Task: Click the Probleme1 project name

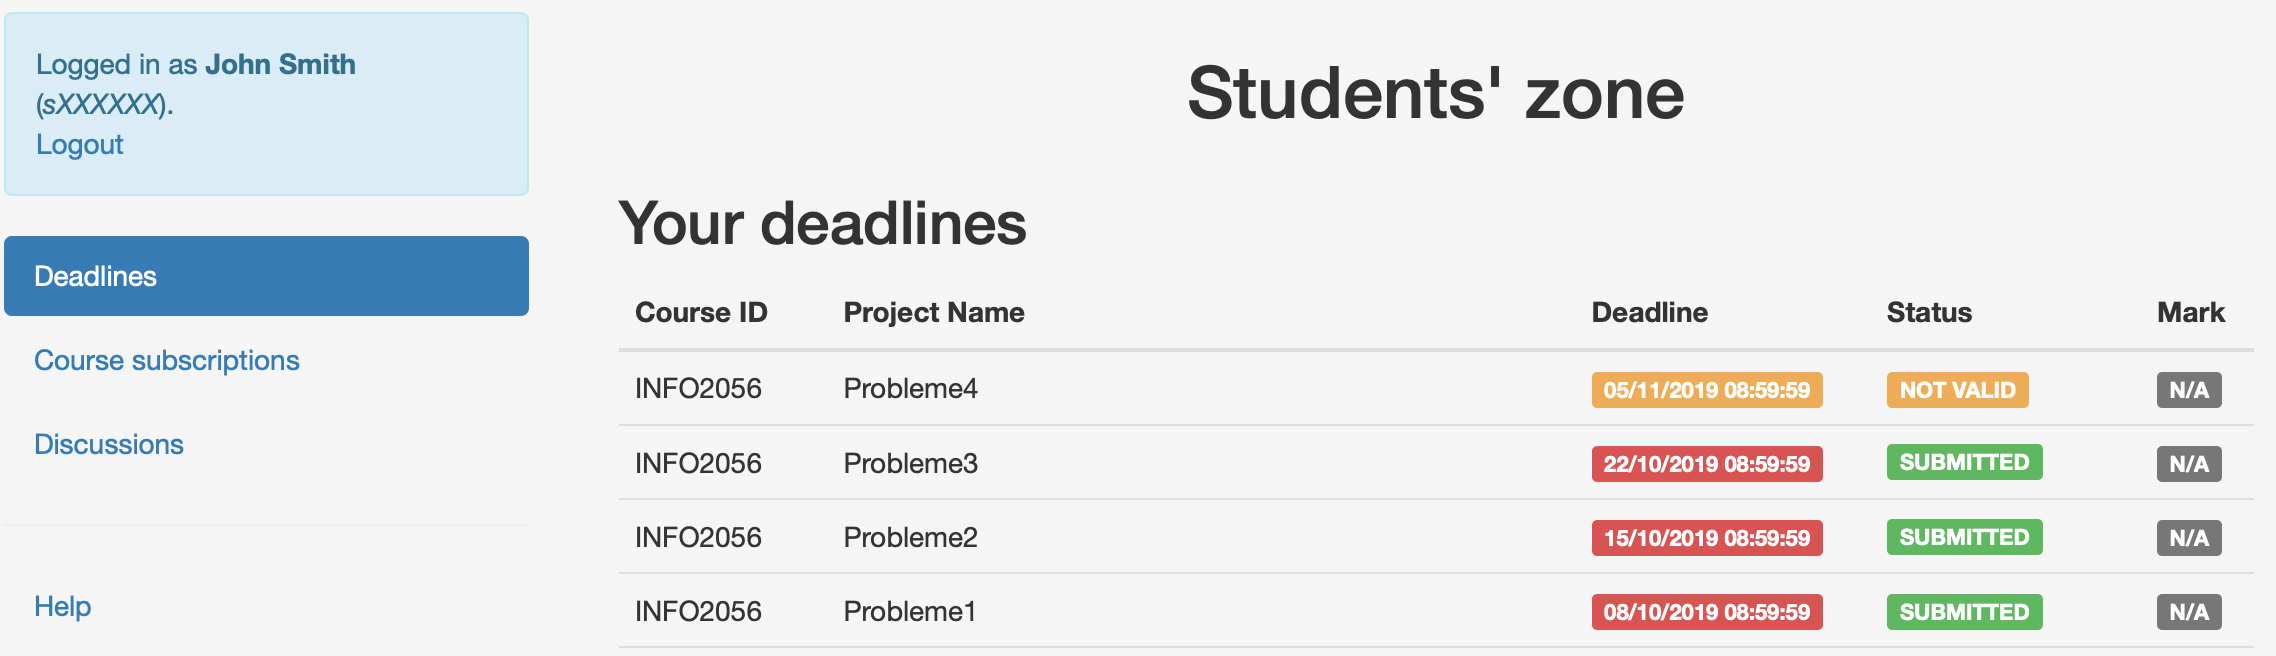Action: click(x=909, y=612)
